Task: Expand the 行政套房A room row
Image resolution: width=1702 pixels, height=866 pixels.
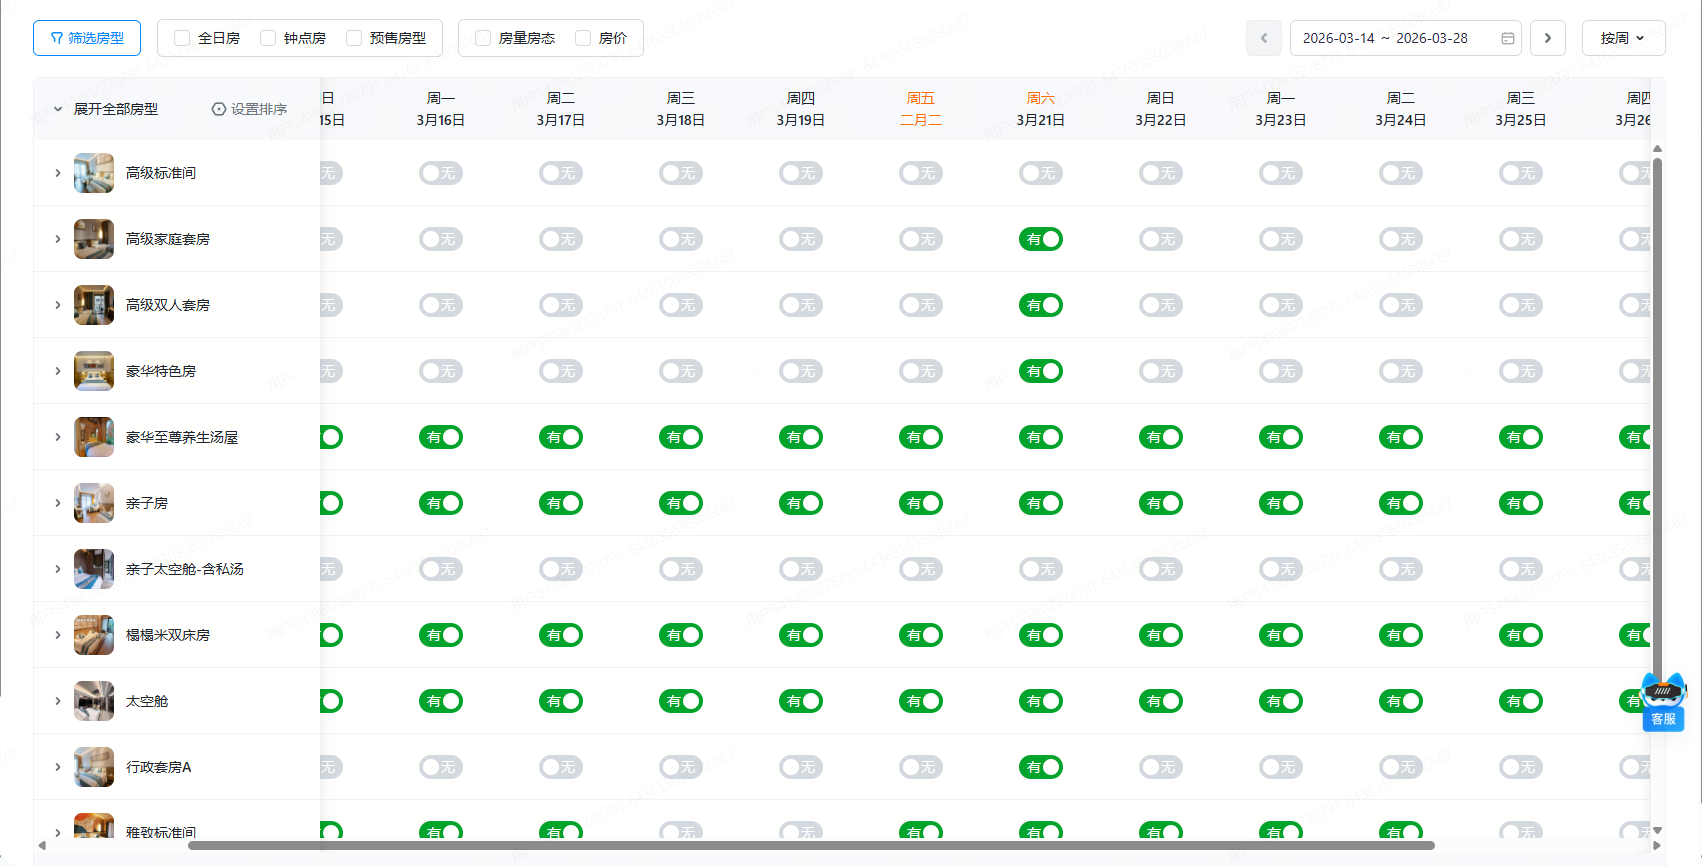Action: [58, 767]
